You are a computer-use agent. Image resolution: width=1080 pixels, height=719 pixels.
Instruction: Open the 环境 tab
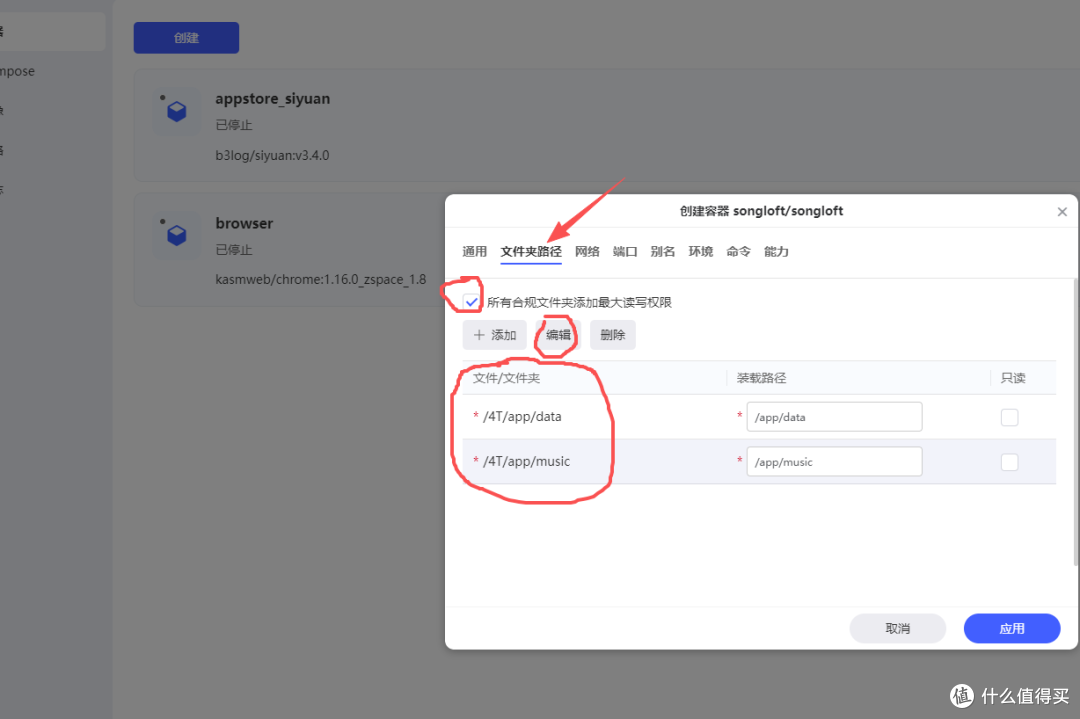coord(700,251)
